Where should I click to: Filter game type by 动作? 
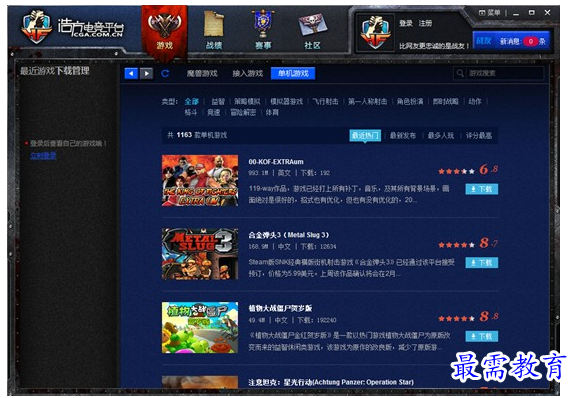click(x=475, y=101)
